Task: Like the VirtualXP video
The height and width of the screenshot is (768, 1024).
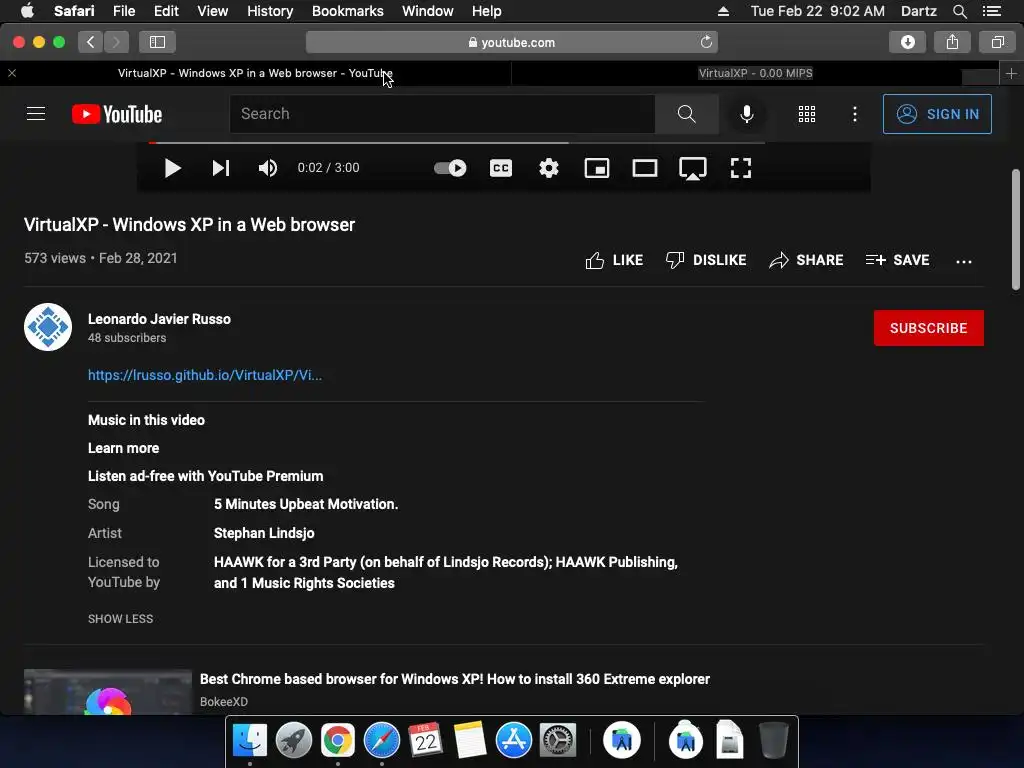Action: 614,261
